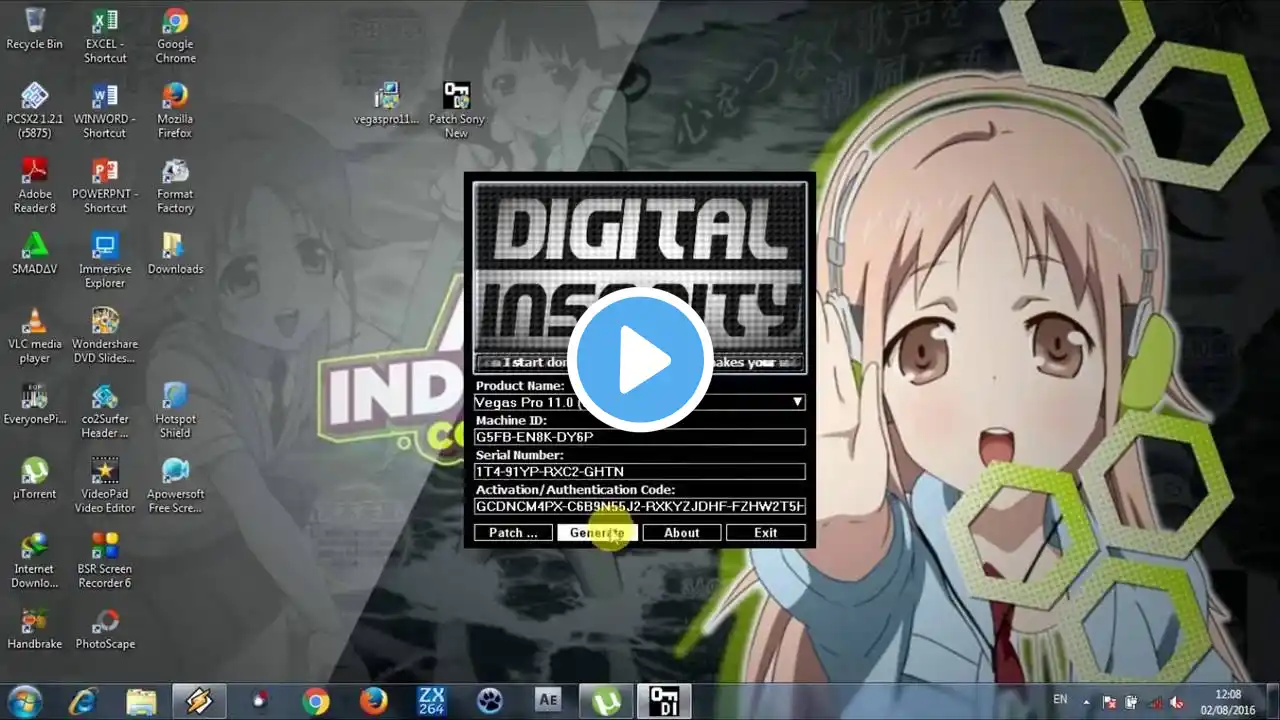Open the ZX264 app from the taskbar
The width and height of the screenshot is (1280, 720).
pyautogui.click(x=432, y=701)
